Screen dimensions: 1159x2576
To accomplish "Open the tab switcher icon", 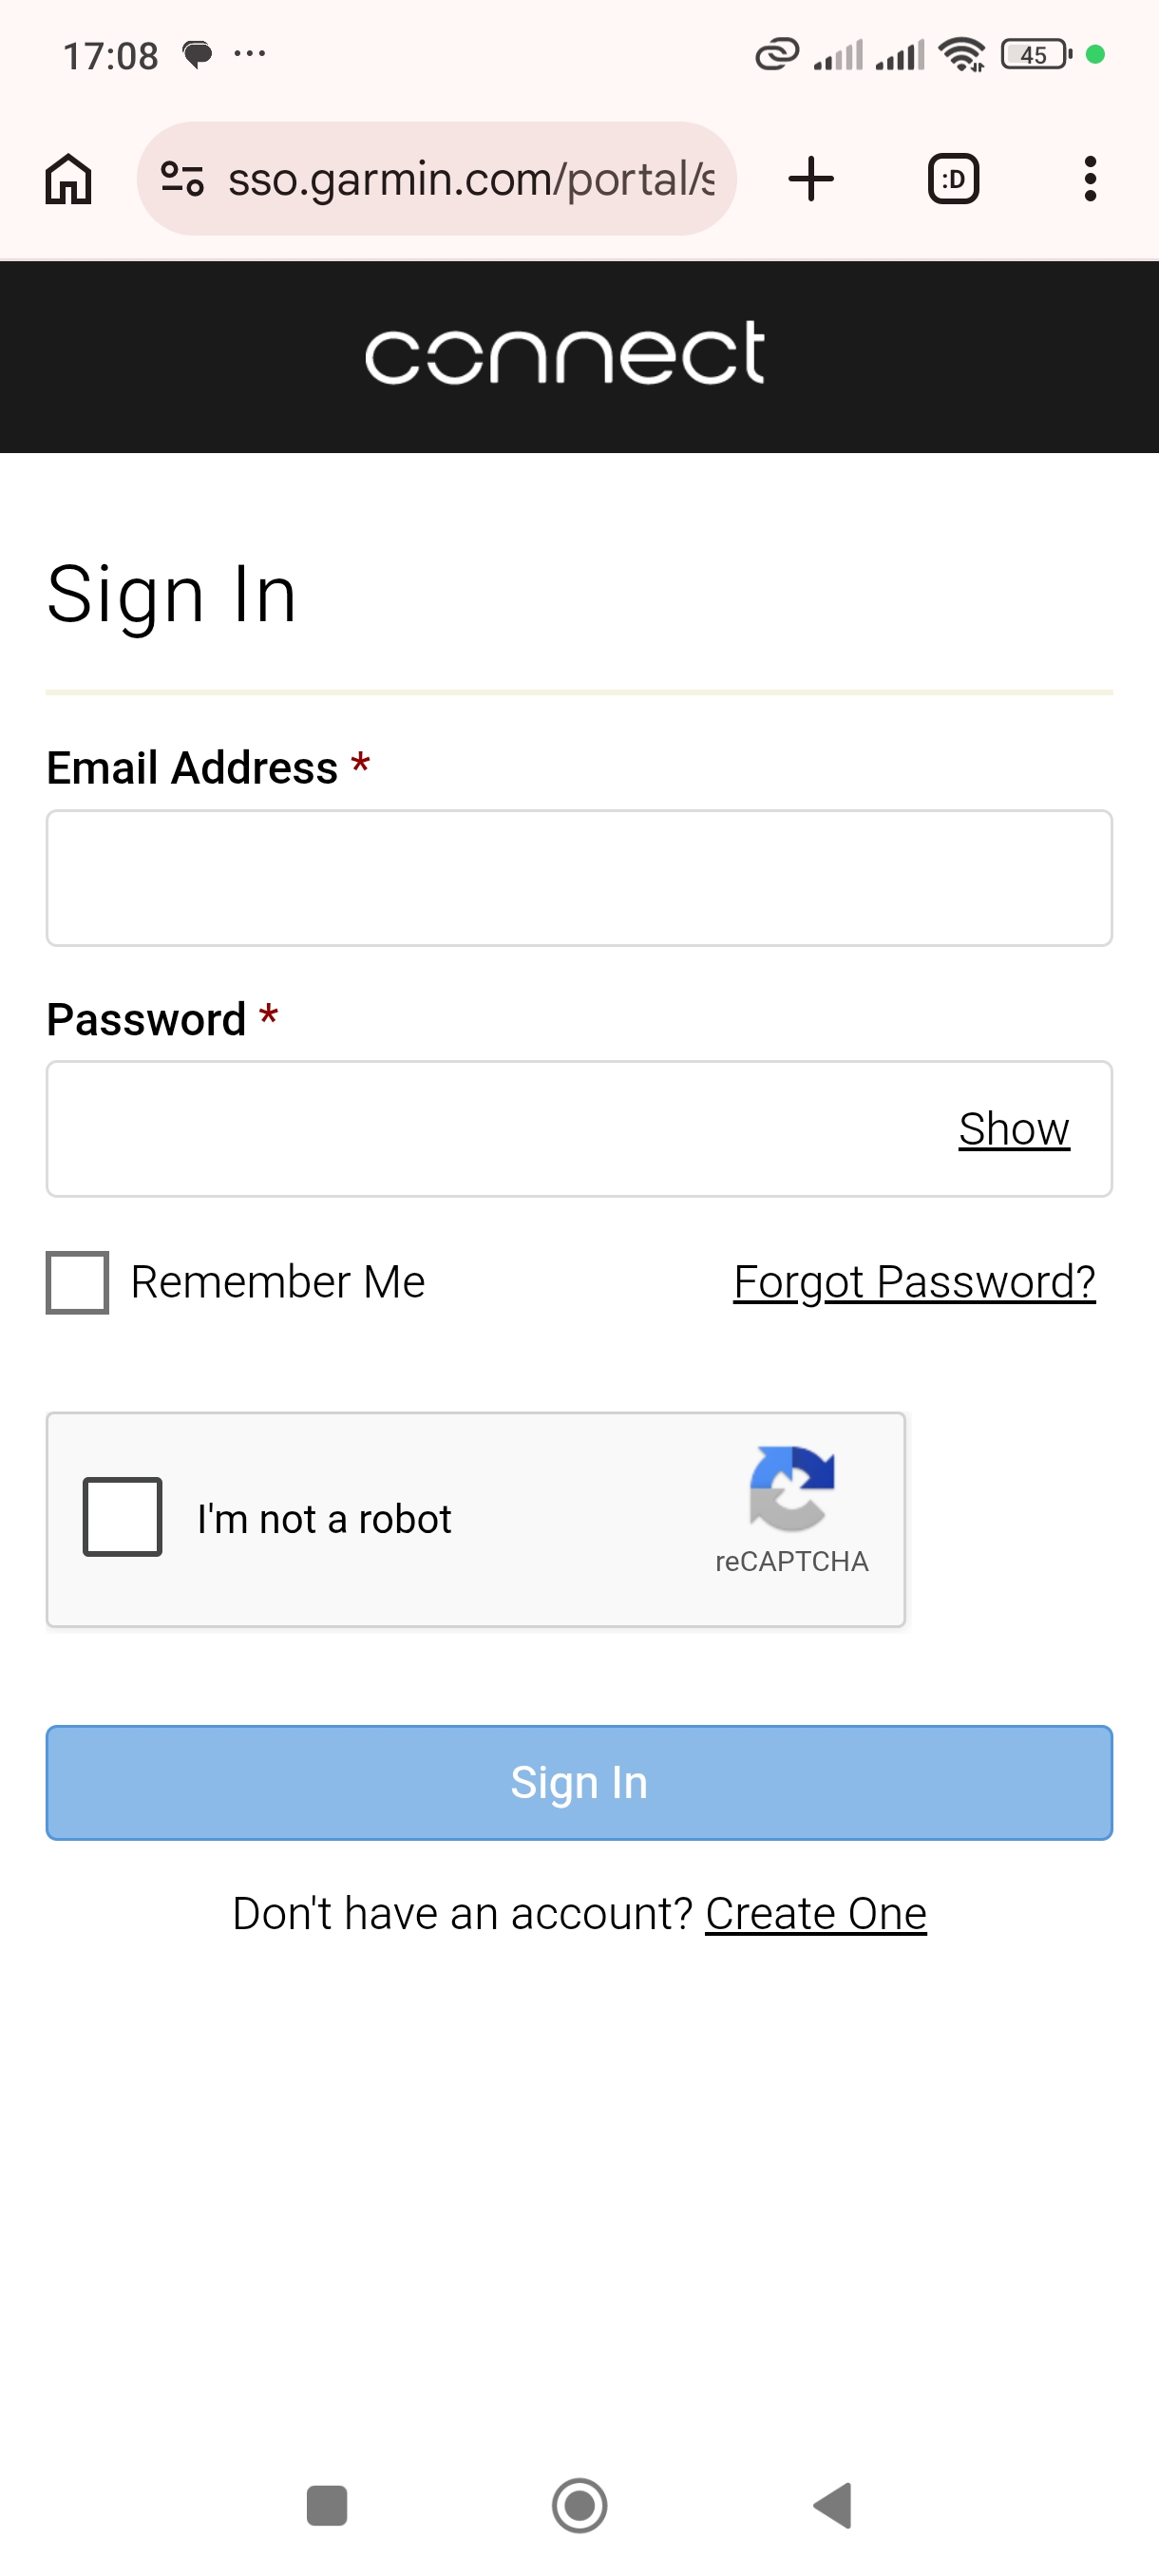I will tap(953, 180).
